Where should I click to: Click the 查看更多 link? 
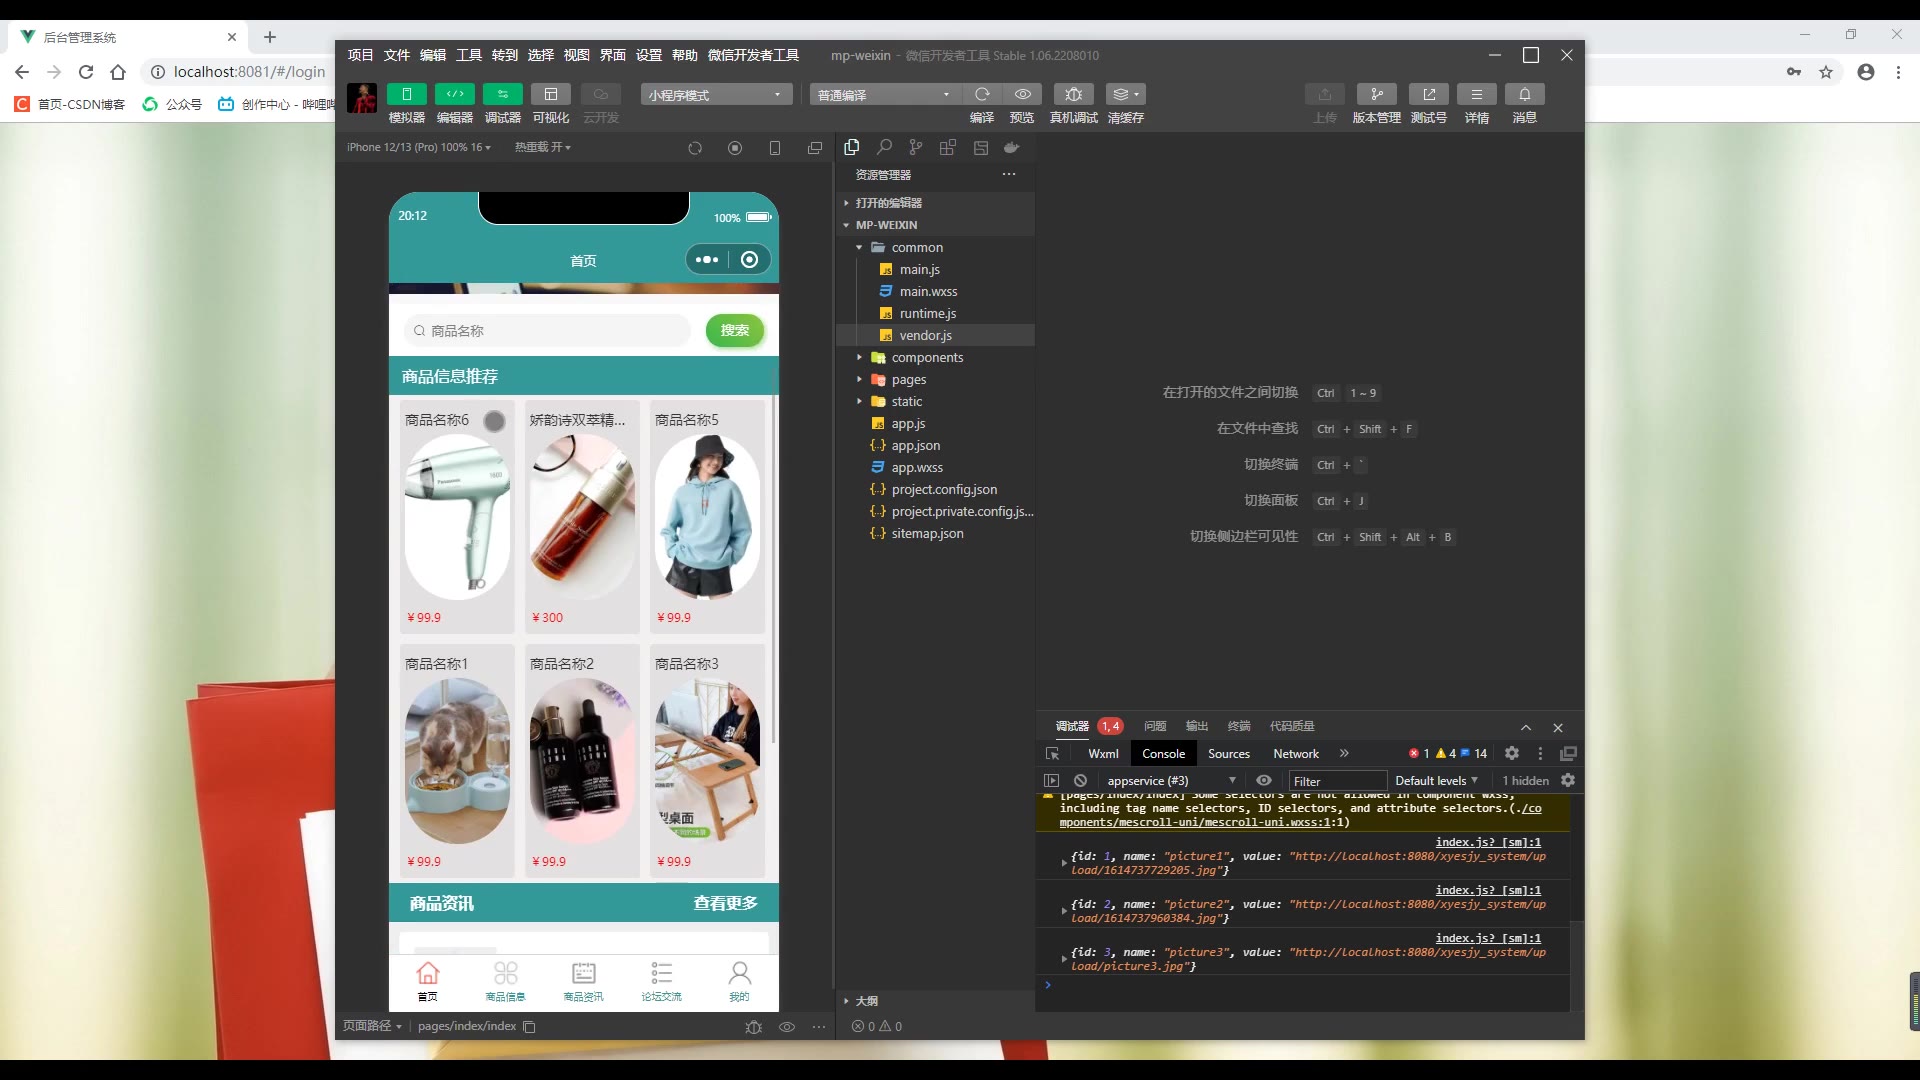click(726, 904)
